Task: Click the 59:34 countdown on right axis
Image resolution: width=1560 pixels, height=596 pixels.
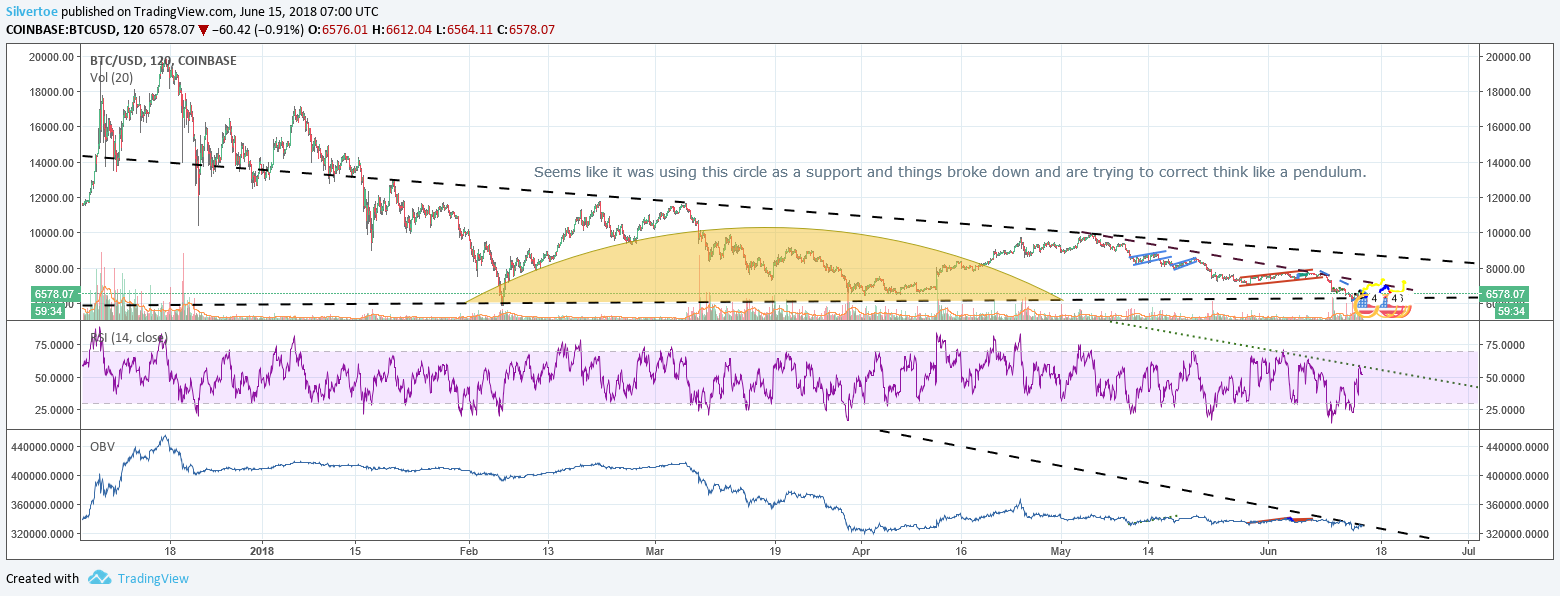Action: pos(1510,311)
